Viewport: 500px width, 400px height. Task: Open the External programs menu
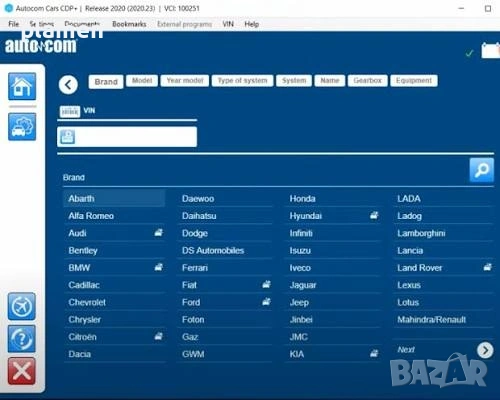tap(184, 24)
